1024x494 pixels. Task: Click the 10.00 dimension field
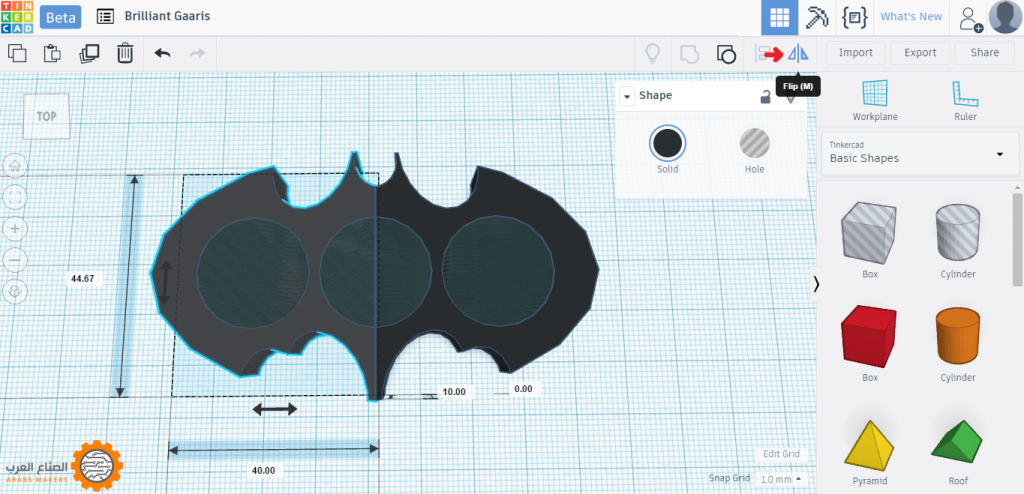coord(454,392)
